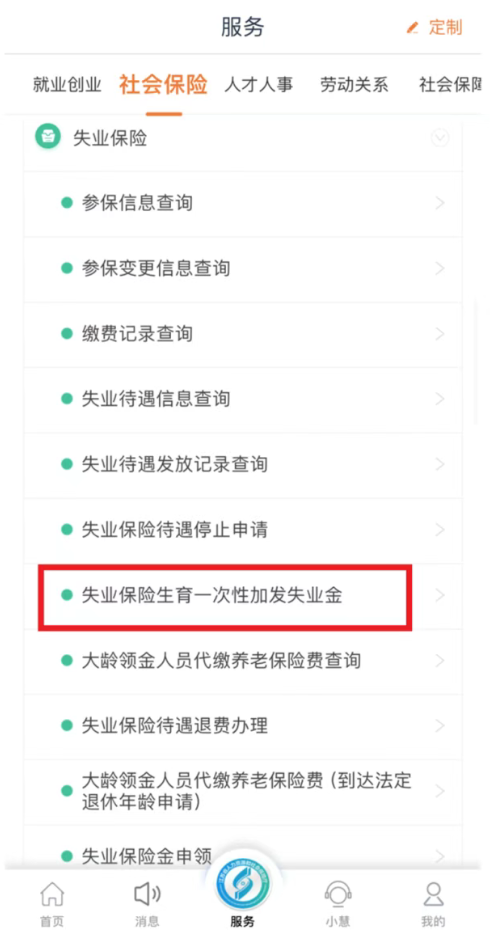
Task: Tap 失业保险待遇停止申请
Action: tap(243, 530)
